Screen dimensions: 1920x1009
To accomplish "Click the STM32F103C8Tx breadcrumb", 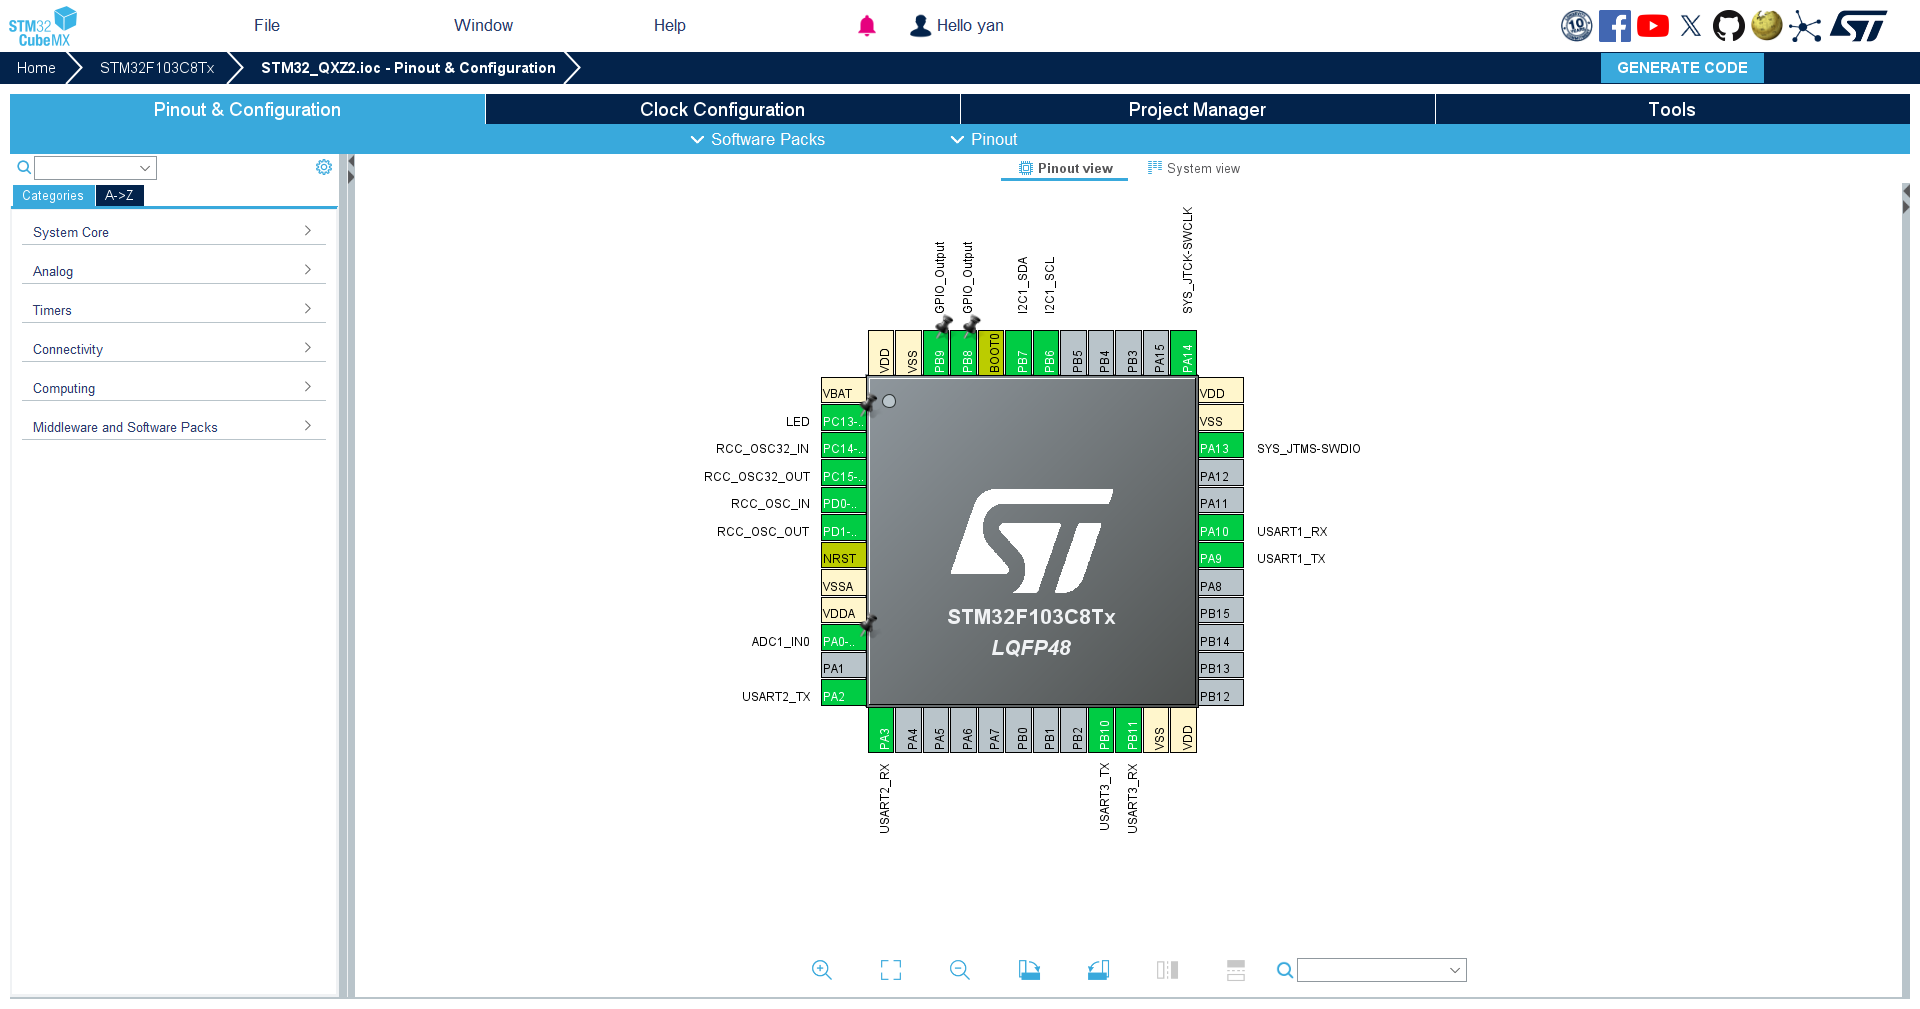I will coord(157,68).
